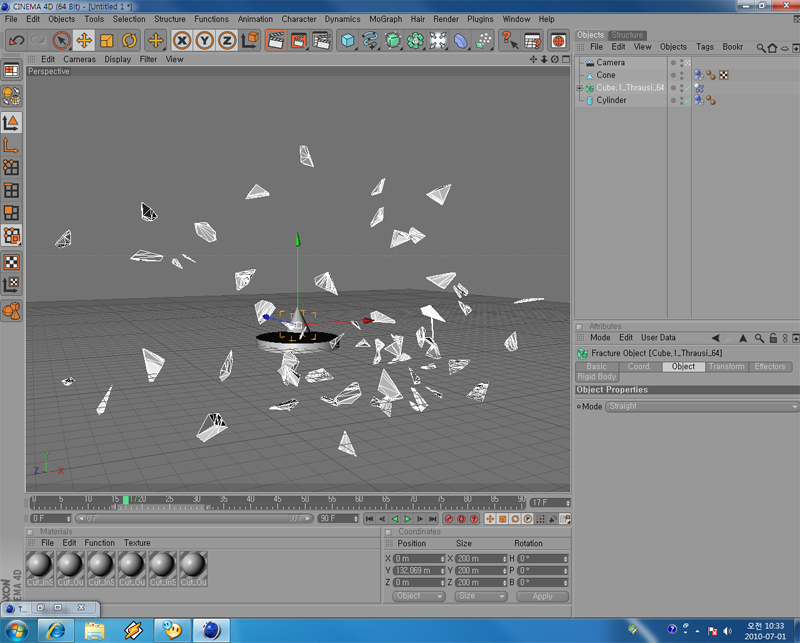The width and height of the screenshot is (800, 643).
Task: Open the Effectors tab
Action: click(x=769, y=366)
